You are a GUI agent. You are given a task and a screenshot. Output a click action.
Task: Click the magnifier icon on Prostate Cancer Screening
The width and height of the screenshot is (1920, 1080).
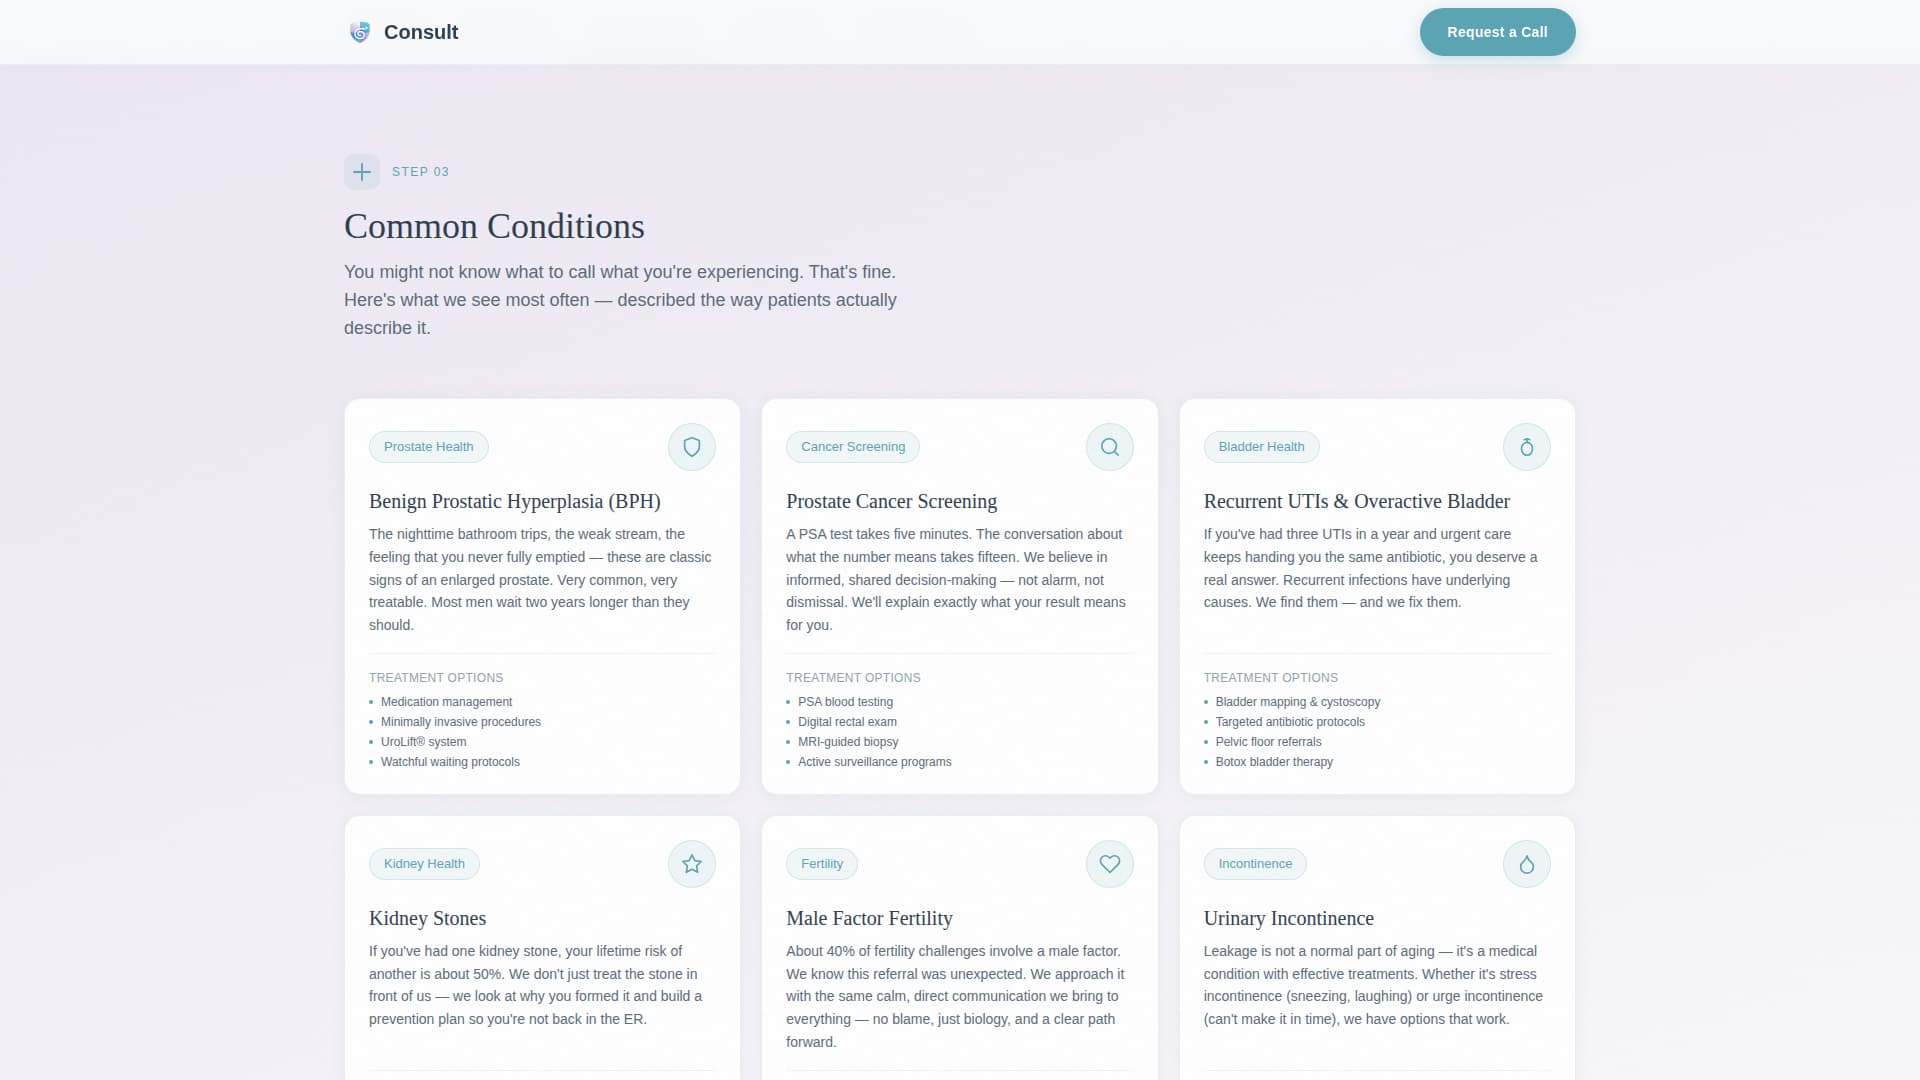(x=1110, y=447)
